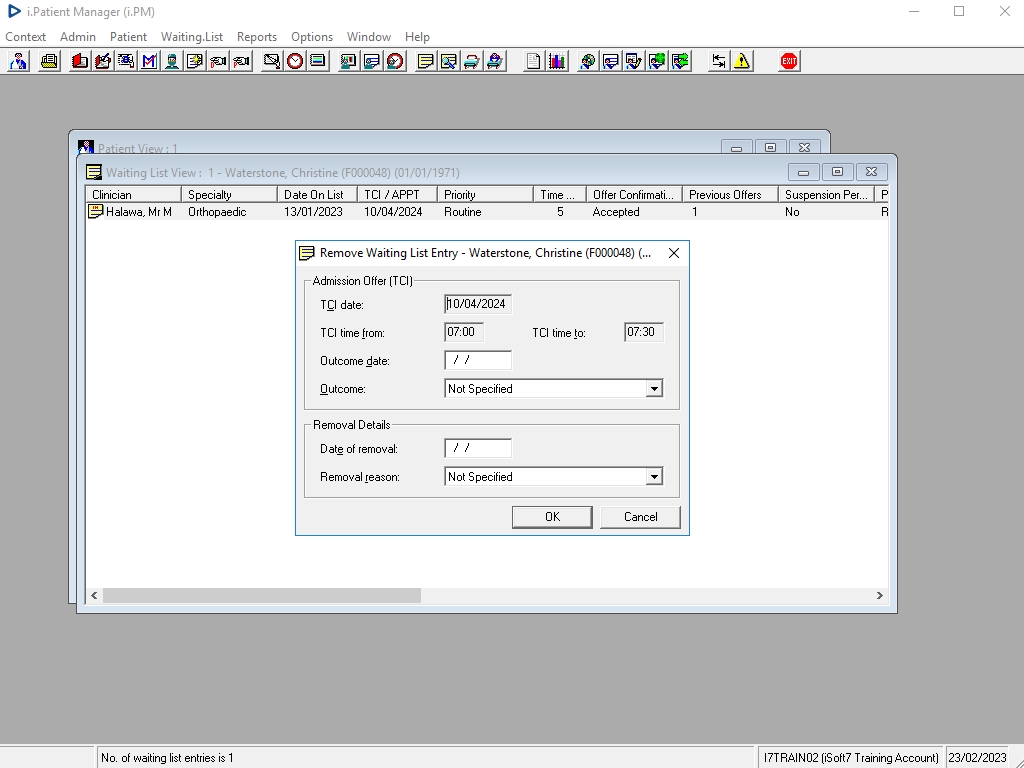Click the empty hospital bed icon
This screenshot has width=1024, height=768.
(472, 61)
